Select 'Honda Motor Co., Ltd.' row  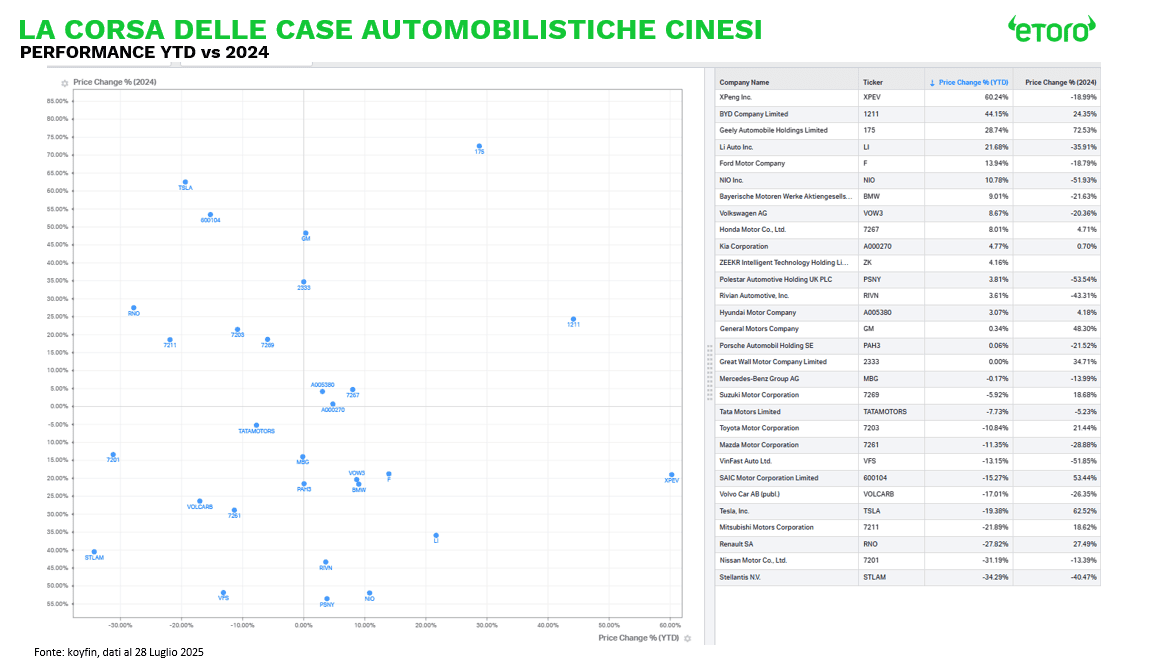(907, 230)
